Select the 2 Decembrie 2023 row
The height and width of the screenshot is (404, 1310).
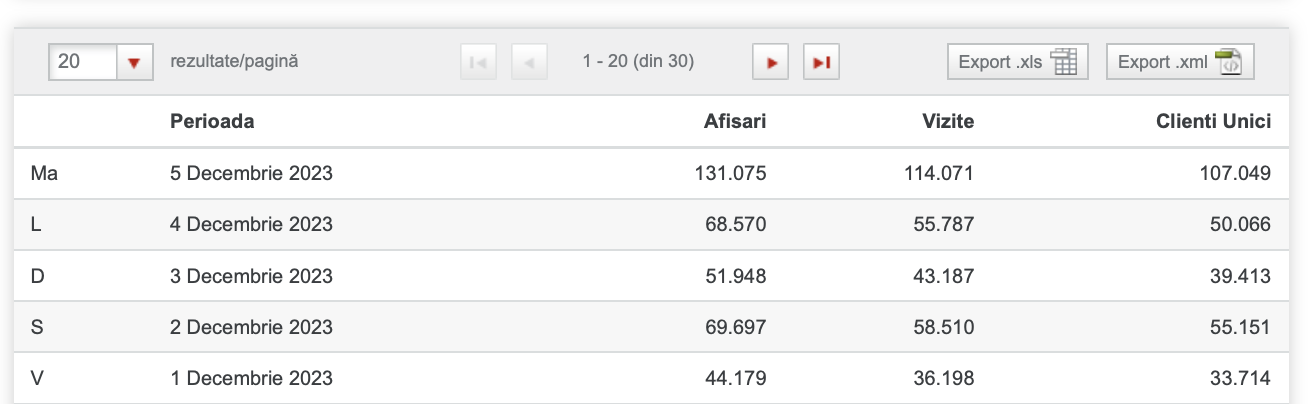(655, 326)
